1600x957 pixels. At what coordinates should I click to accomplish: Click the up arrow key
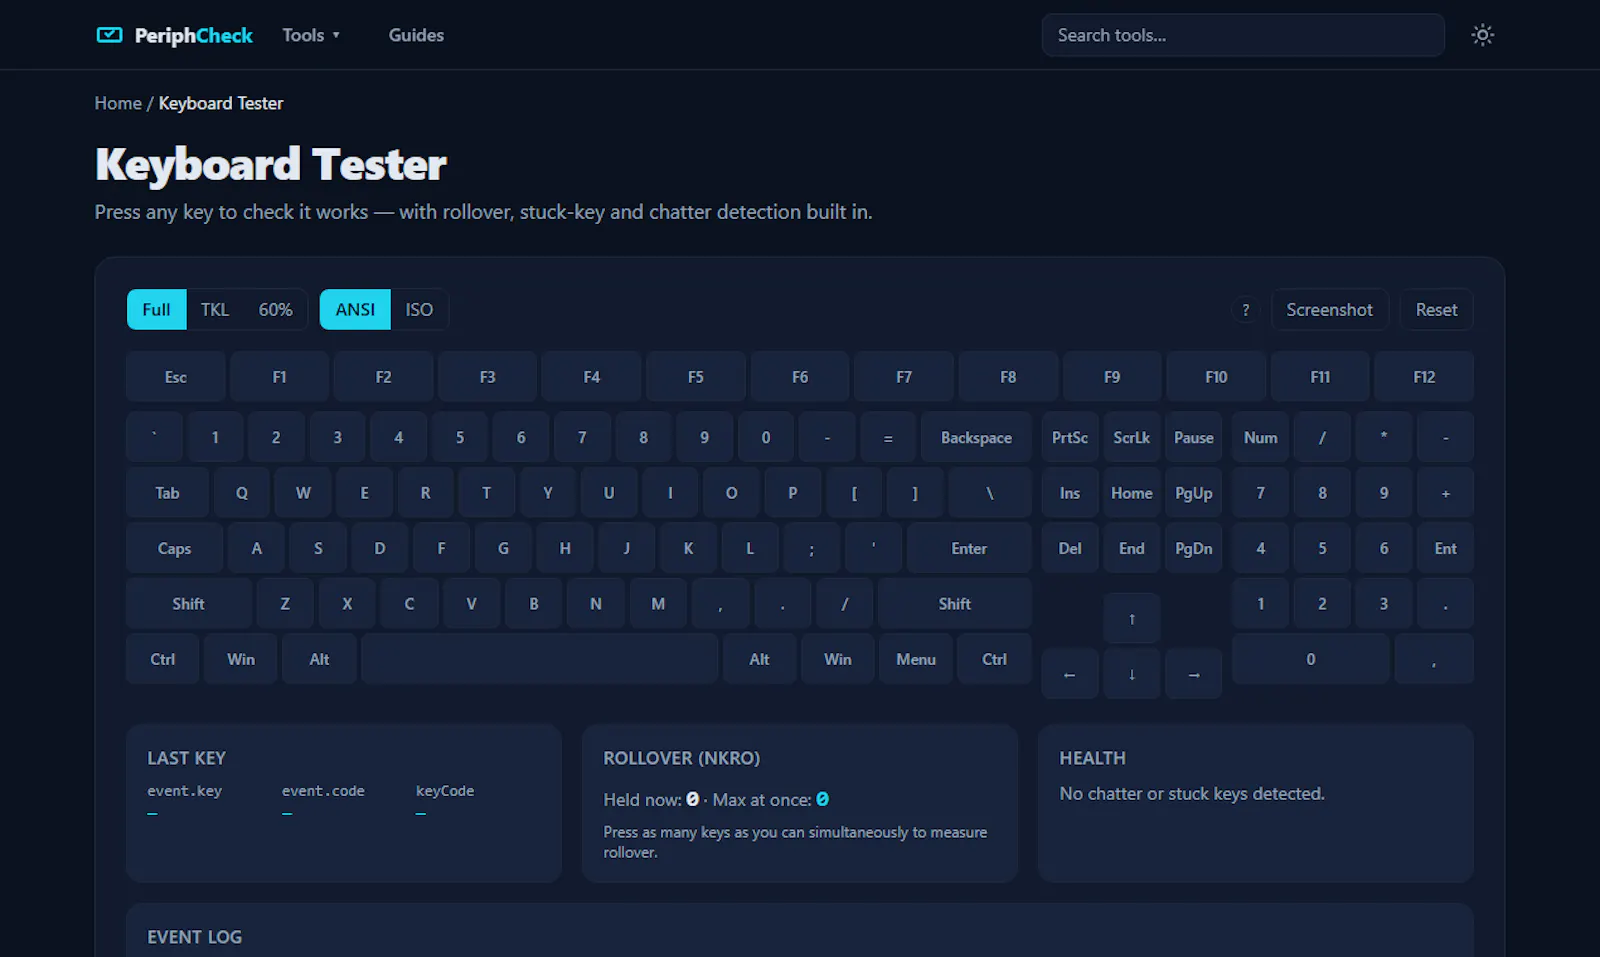coord(1132,619)
